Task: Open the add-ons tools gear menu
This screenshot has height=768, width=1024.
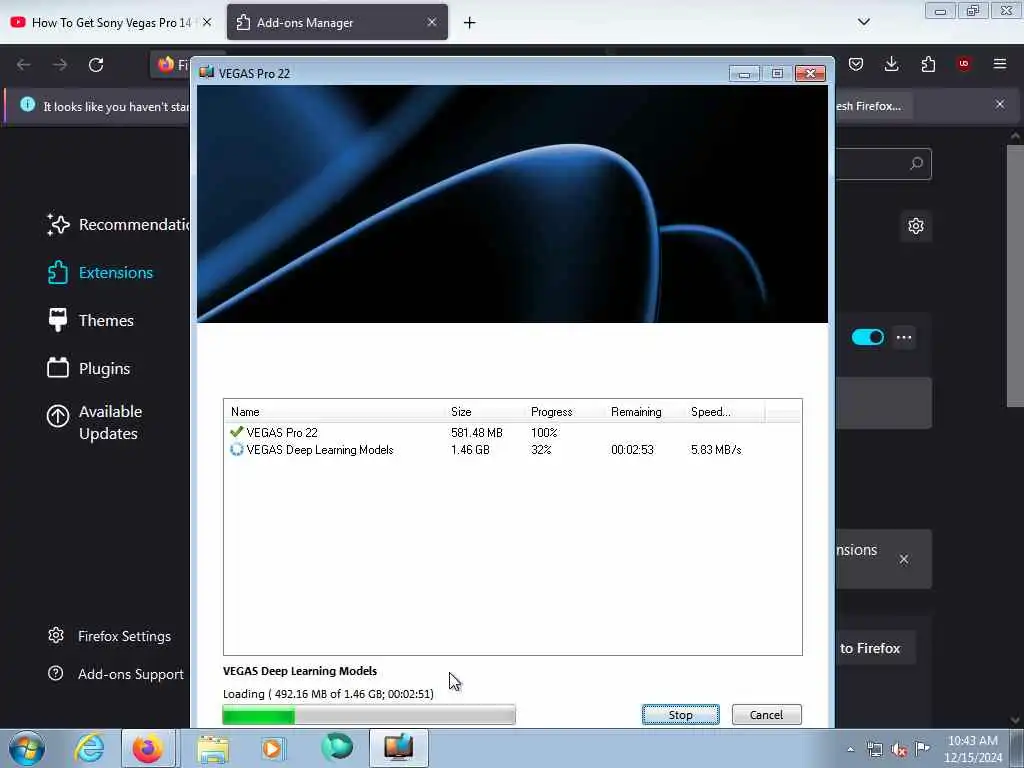Action: tap(916, 226)
